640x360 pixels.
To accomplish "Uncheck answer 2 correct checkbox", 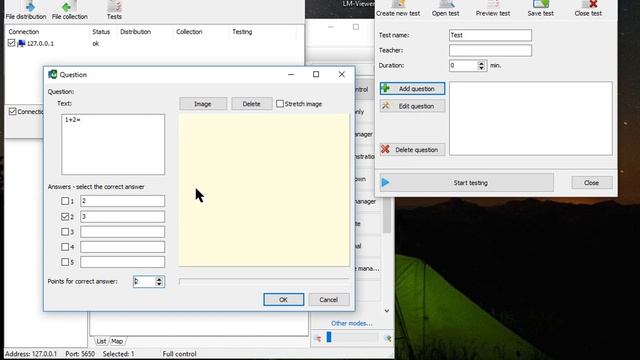I will click(x=65, y=216).
